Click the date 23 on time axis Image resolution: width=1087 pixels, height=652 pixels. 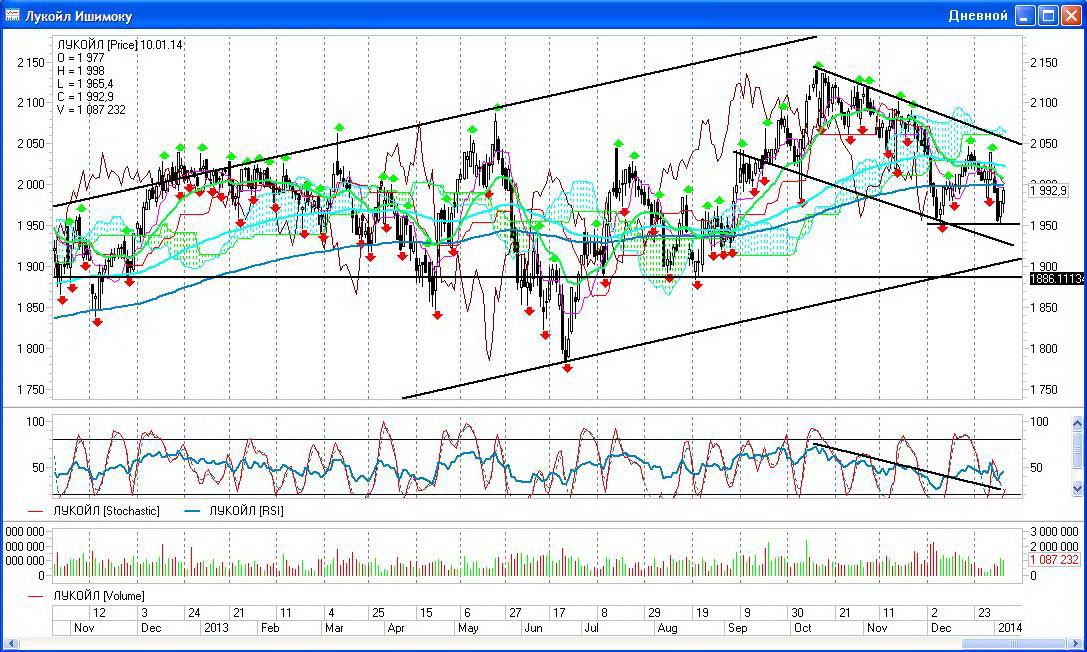click(x=984, y=613)
